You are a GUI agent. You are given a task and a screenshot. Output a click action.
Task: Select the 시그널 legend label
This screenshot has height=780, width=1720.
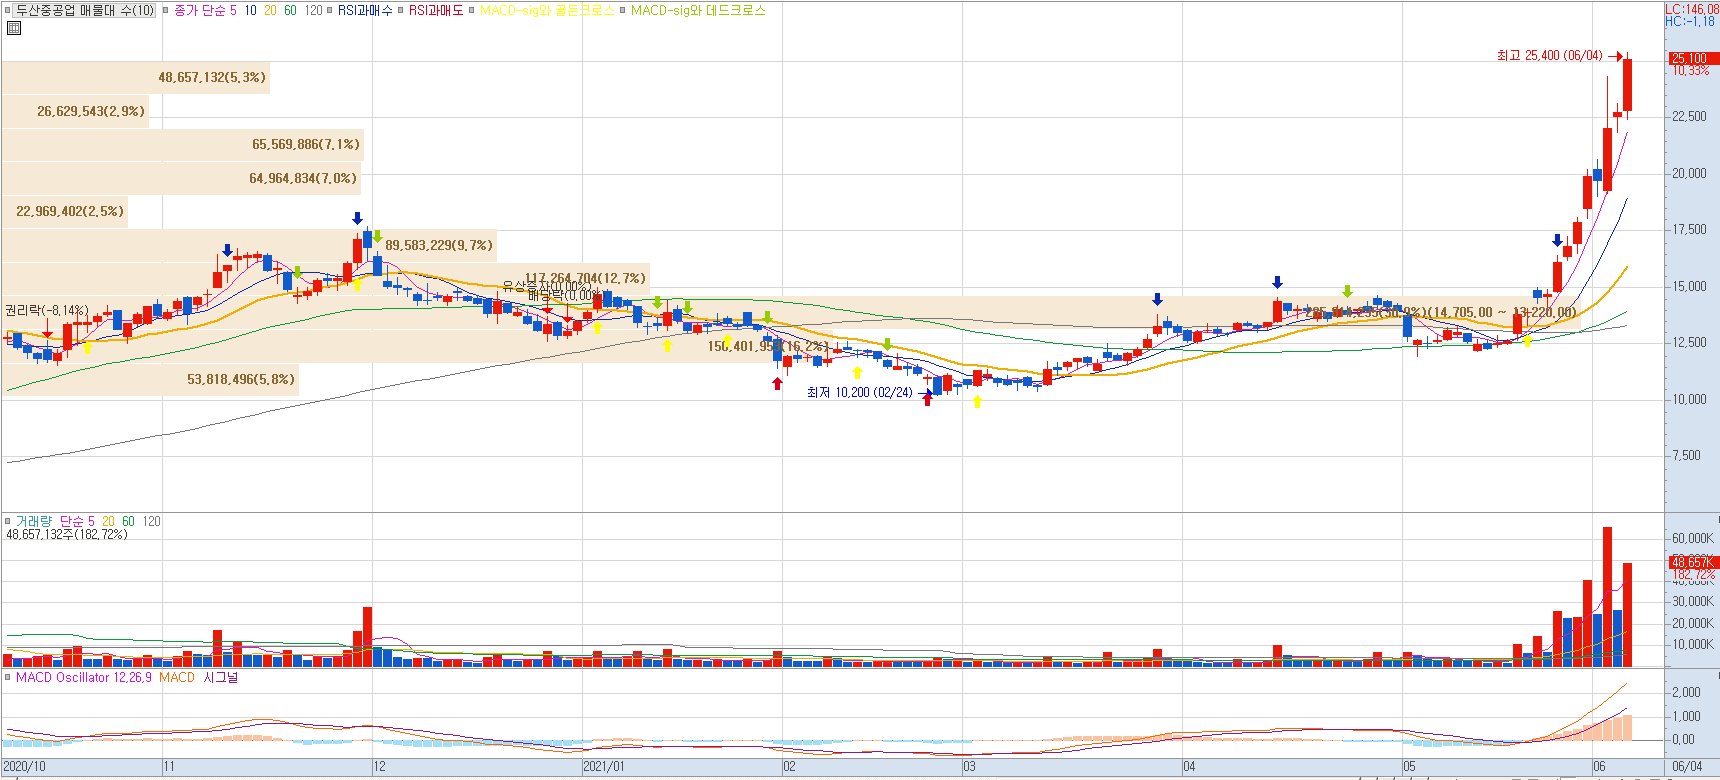click(x=221, y=677)
